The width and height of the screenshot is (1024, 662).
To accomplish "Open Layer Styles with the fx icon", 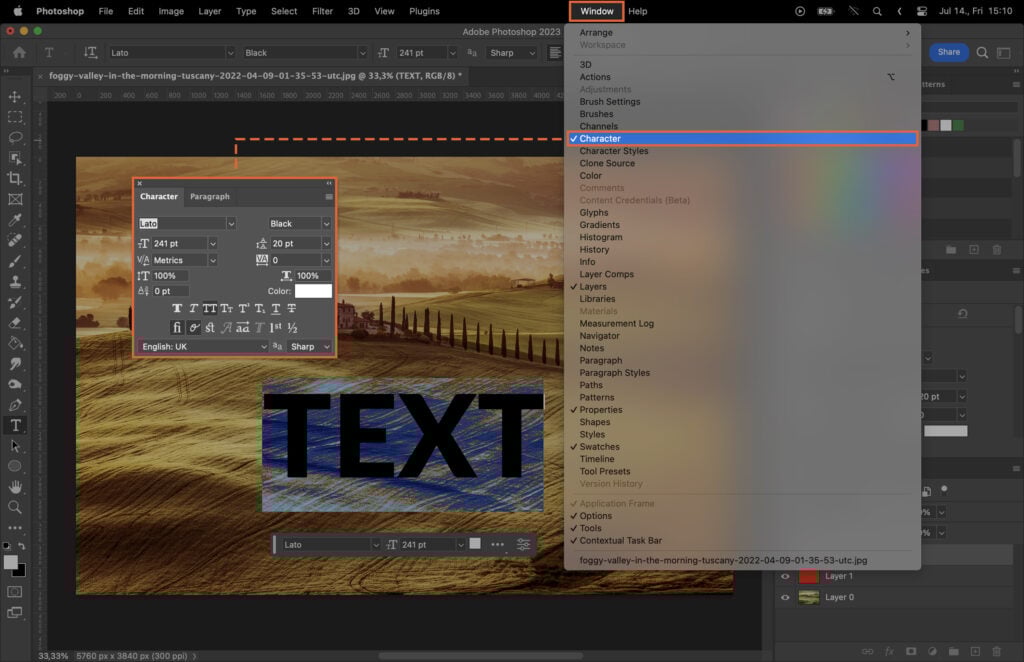I will point(889,651).
